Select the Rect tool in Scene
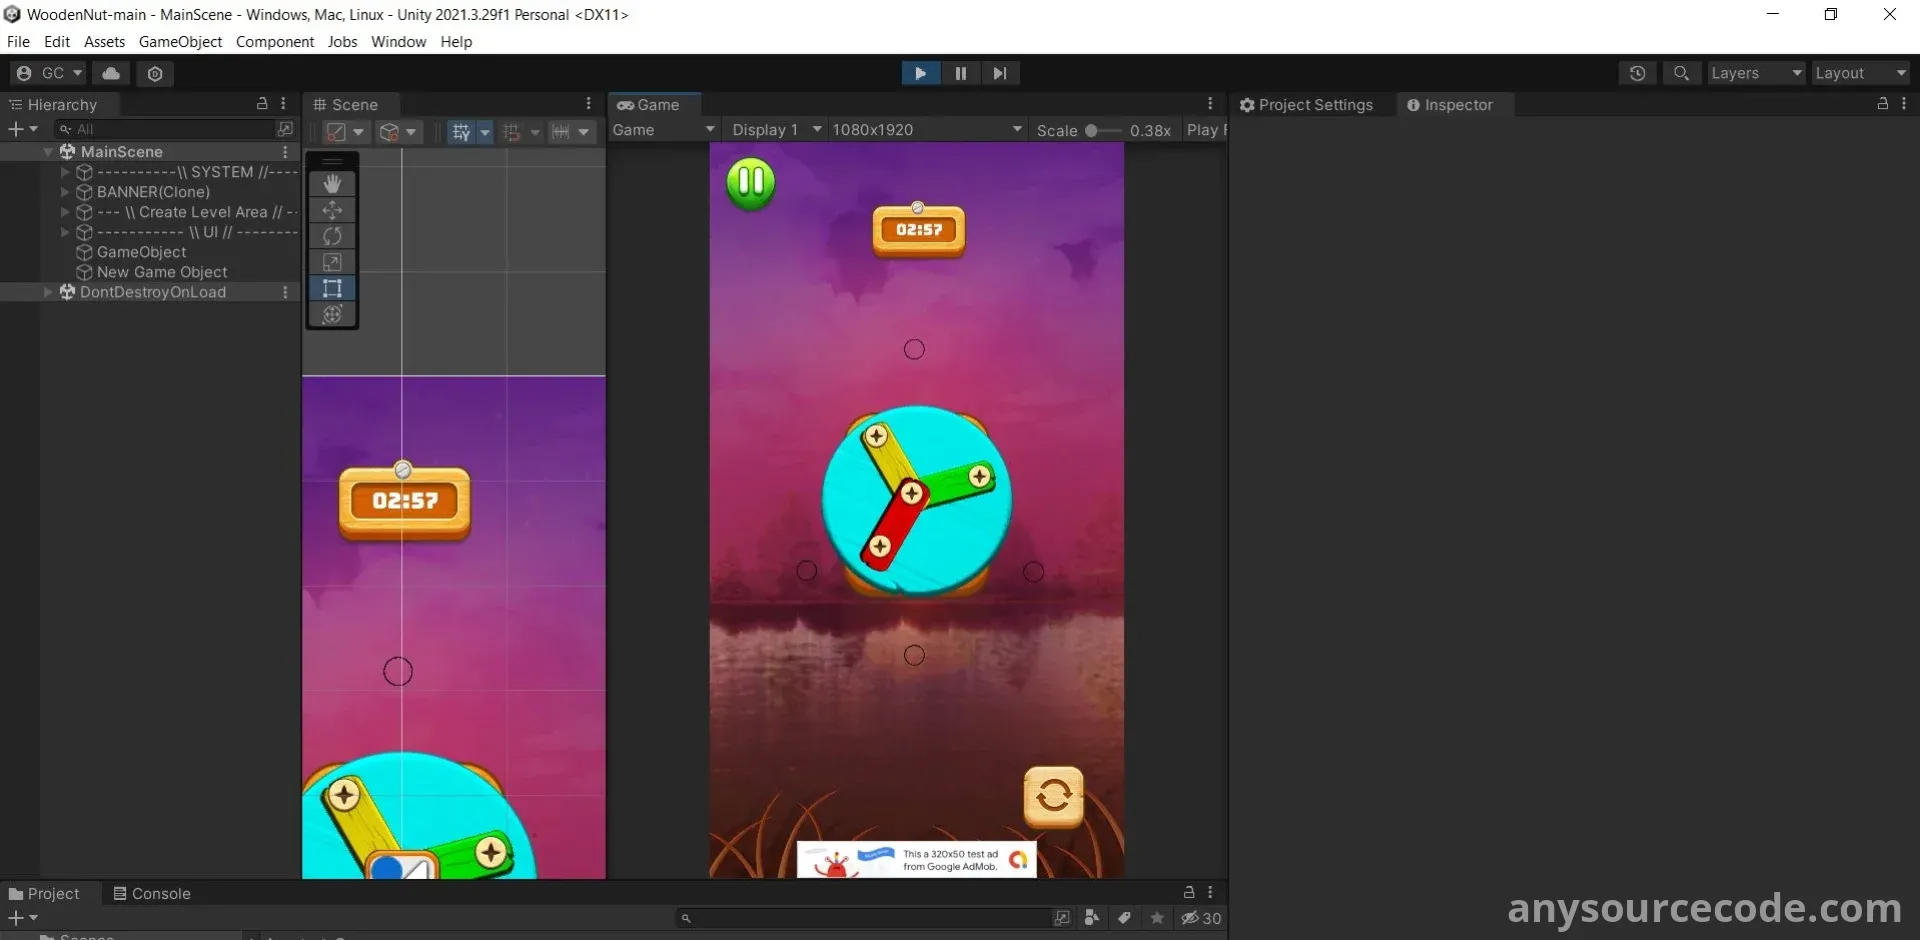This screenshot has width=1920, height=940. point(332,289)
